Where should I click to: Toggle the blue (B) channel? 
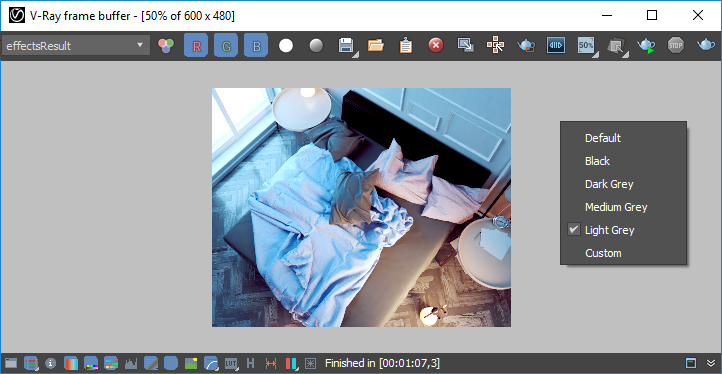pyautogui.click(x=256, y=46)
